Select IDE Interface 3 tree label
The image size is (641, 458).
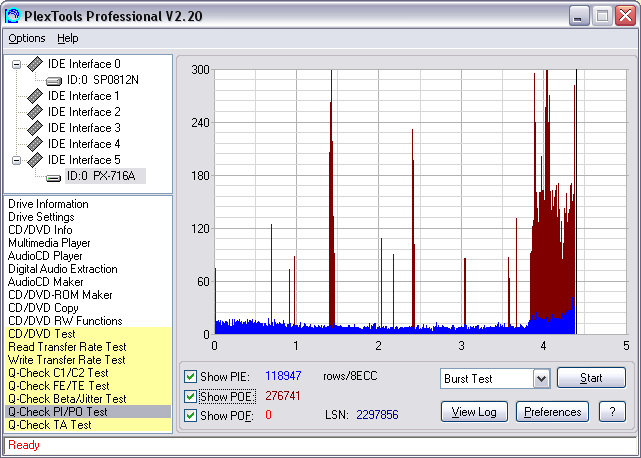coord(84,128)
